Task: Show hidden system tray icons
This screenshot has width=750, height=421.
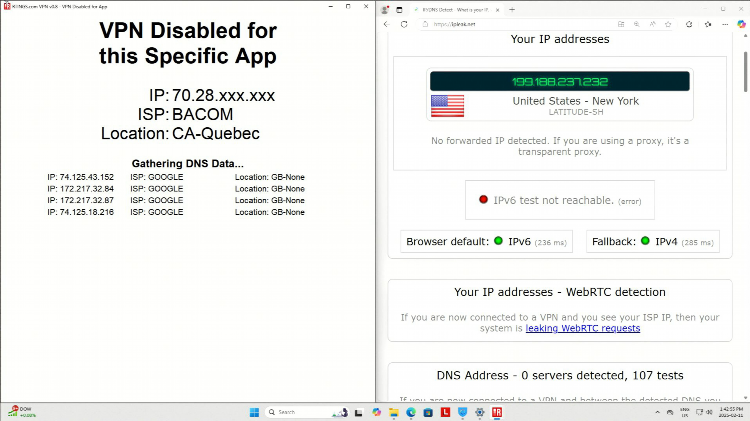Action: point(657,412)
